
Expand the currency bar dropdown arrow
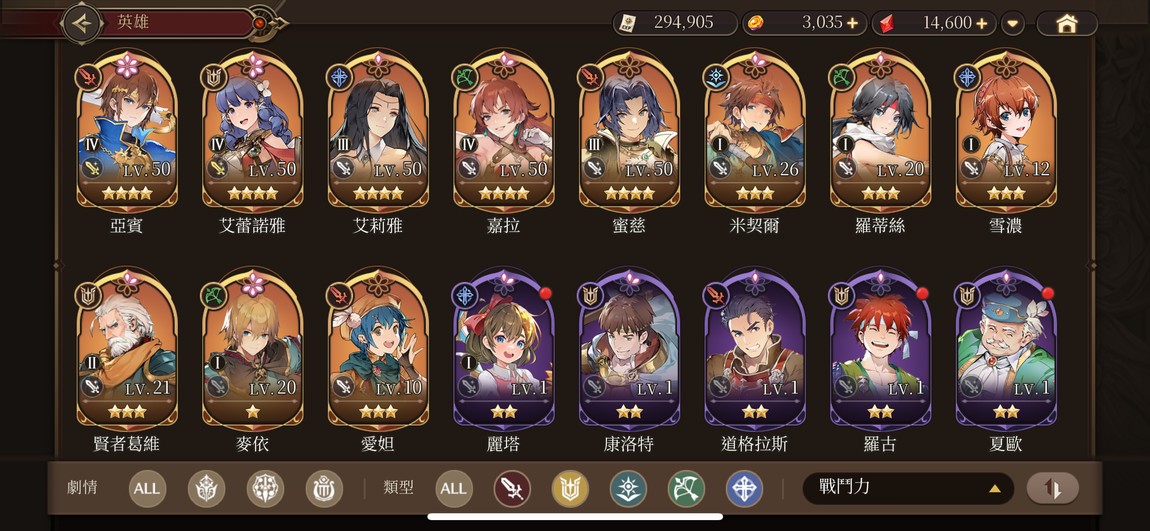1013,23
